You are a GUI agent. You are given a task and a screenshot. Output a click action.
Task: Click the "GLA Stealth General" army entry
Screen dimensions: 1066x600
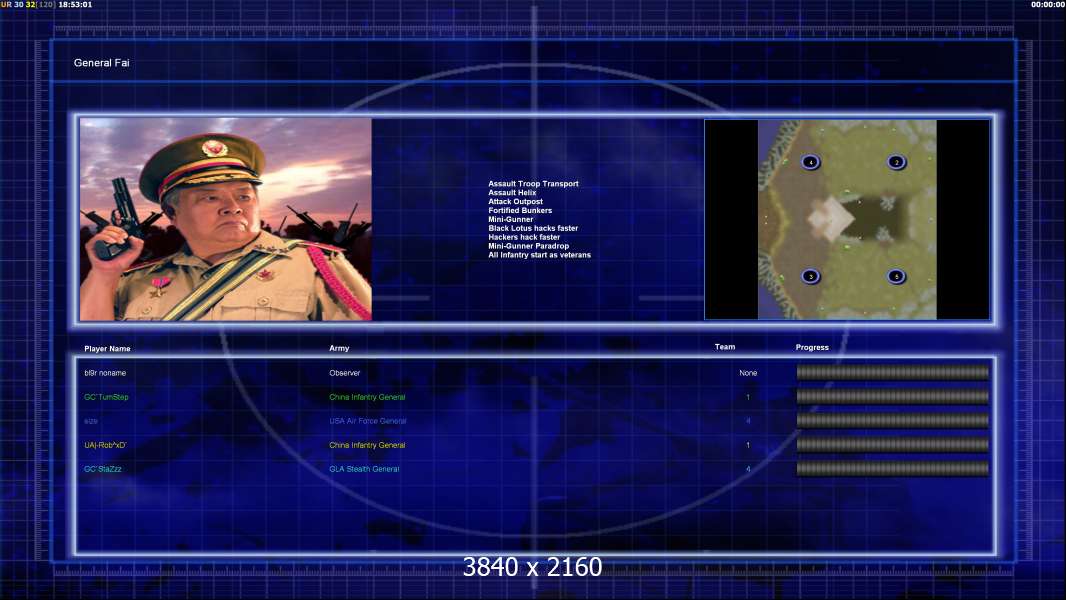click(x=364, y=469)
